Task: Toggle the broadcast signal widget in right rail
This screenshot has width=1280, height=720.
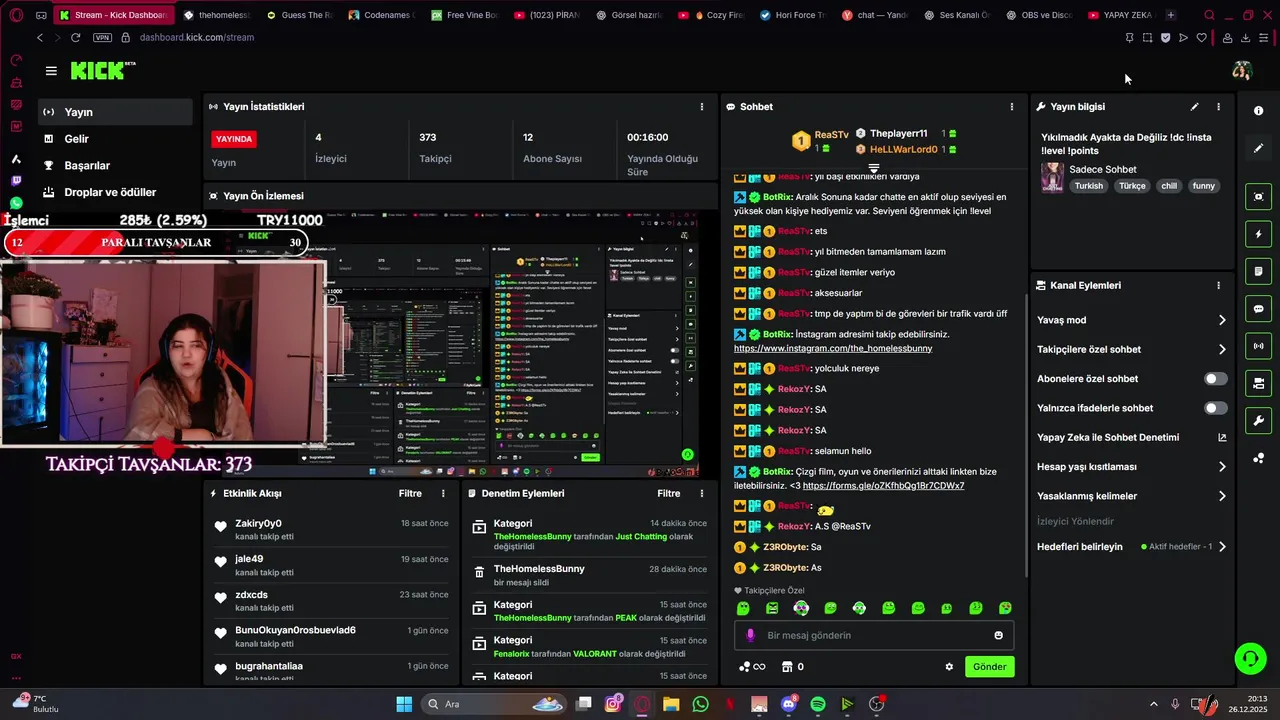Action: point(1258,346)
